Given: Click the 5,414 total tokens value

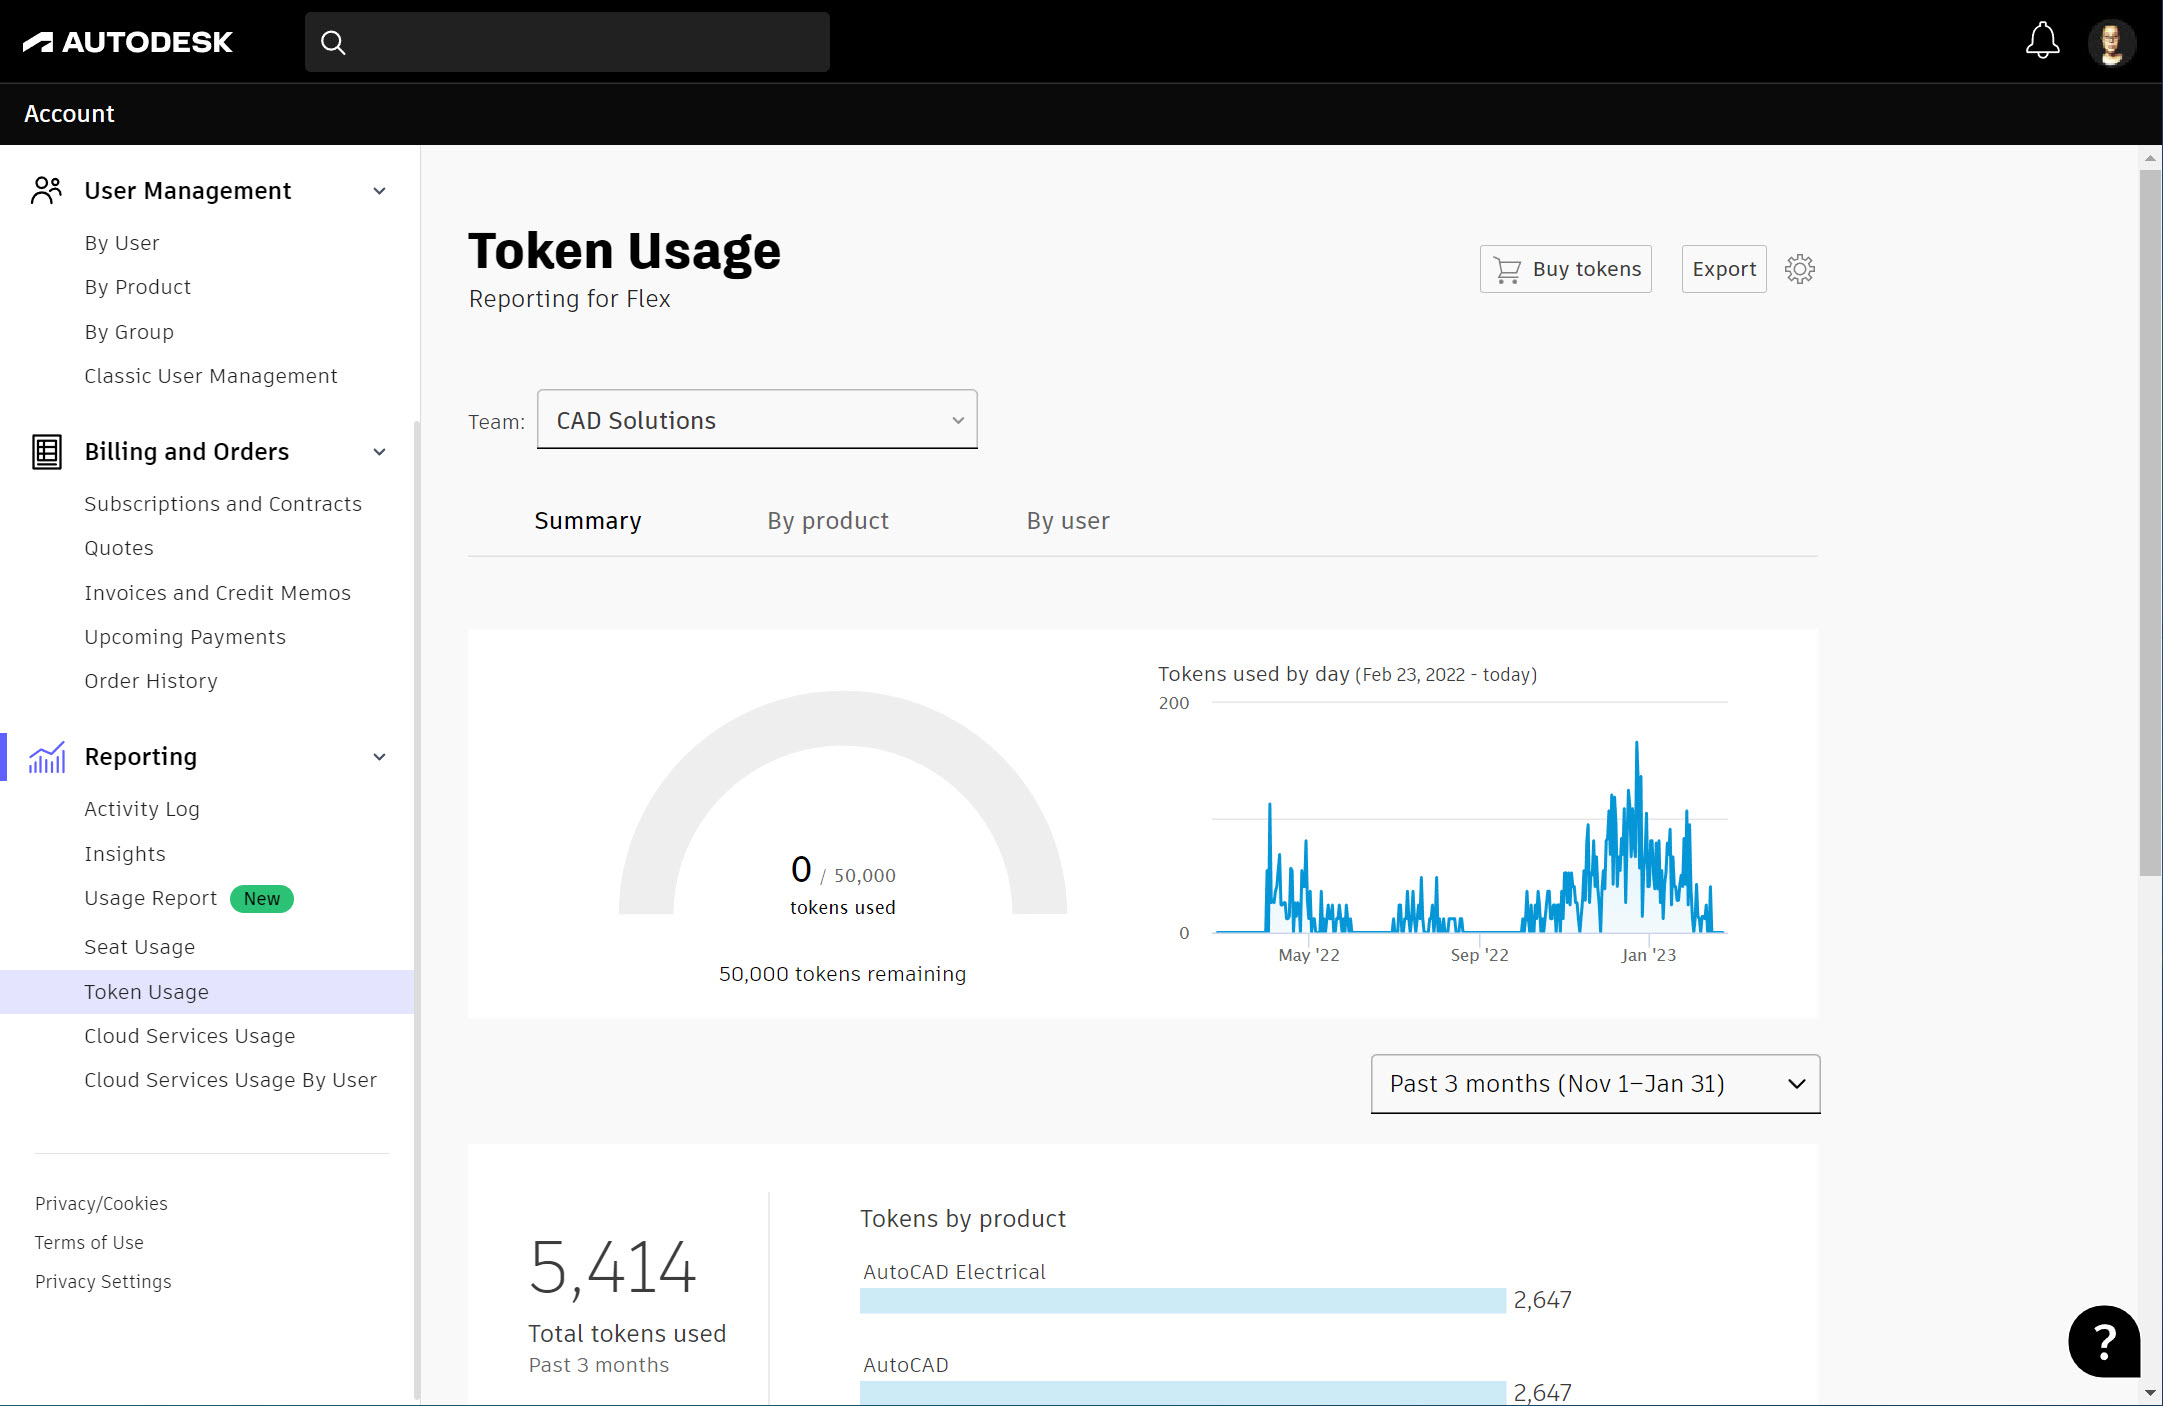Looking at the screenshot, I should pyautogui.click(x=612, y=1268).
